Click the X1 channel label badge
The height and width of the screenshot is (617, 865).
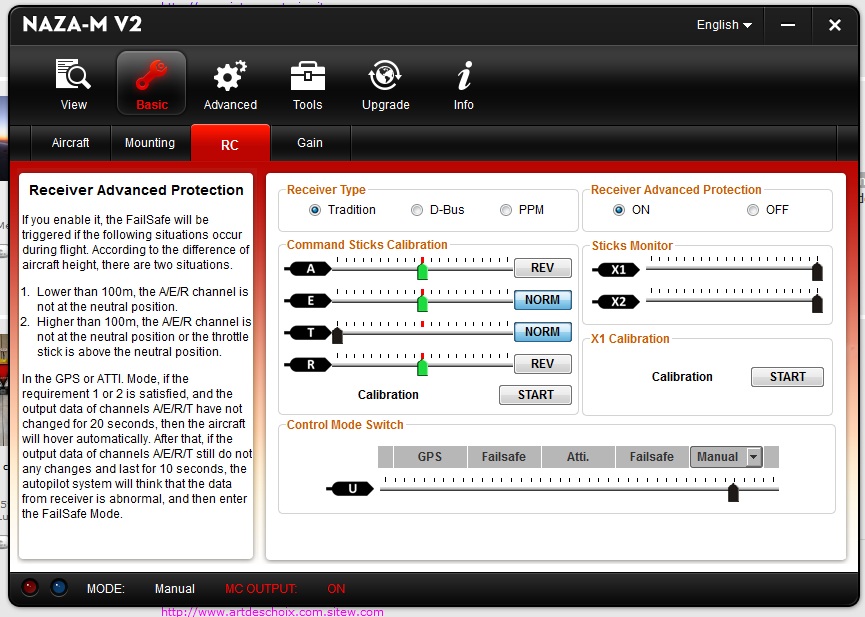tap(616, 270)
